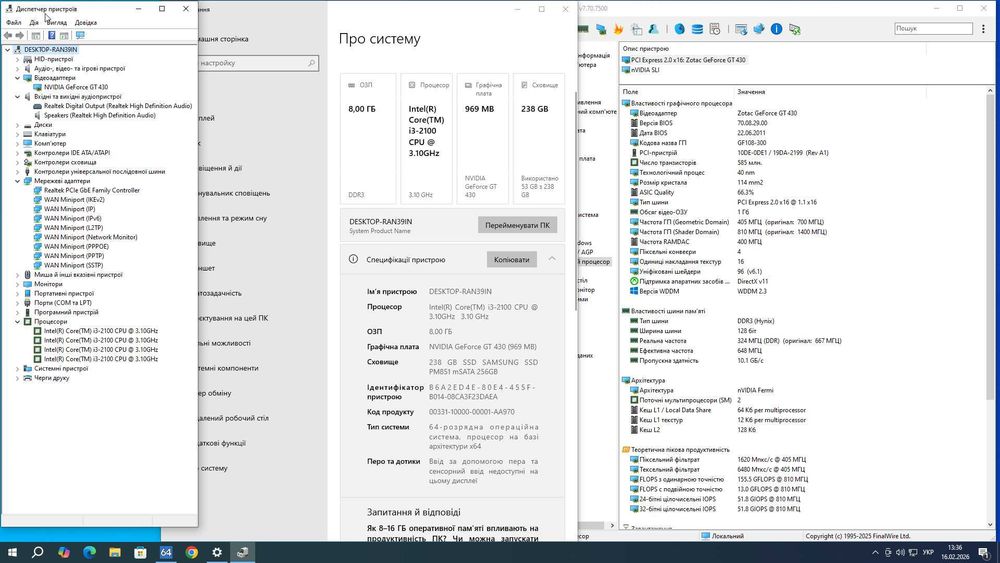
Task: Click the info icon beside device specifications
Action: click(x=353, y=259)
